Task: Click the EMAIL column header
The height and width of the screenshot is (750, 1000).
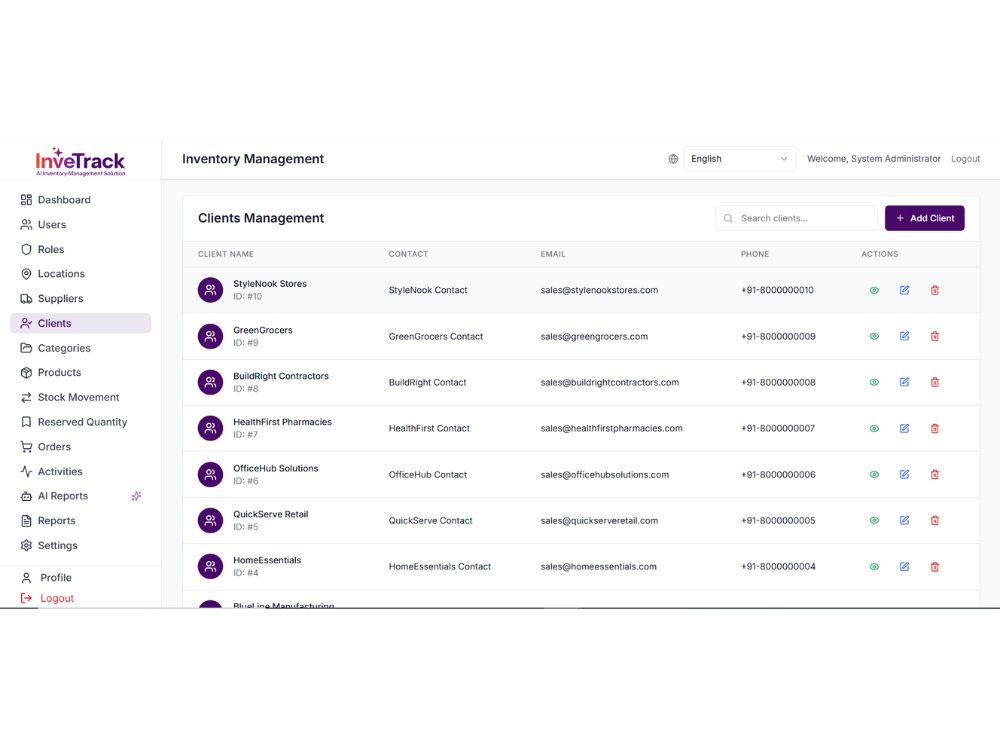Action: click(x=553, y=254)
